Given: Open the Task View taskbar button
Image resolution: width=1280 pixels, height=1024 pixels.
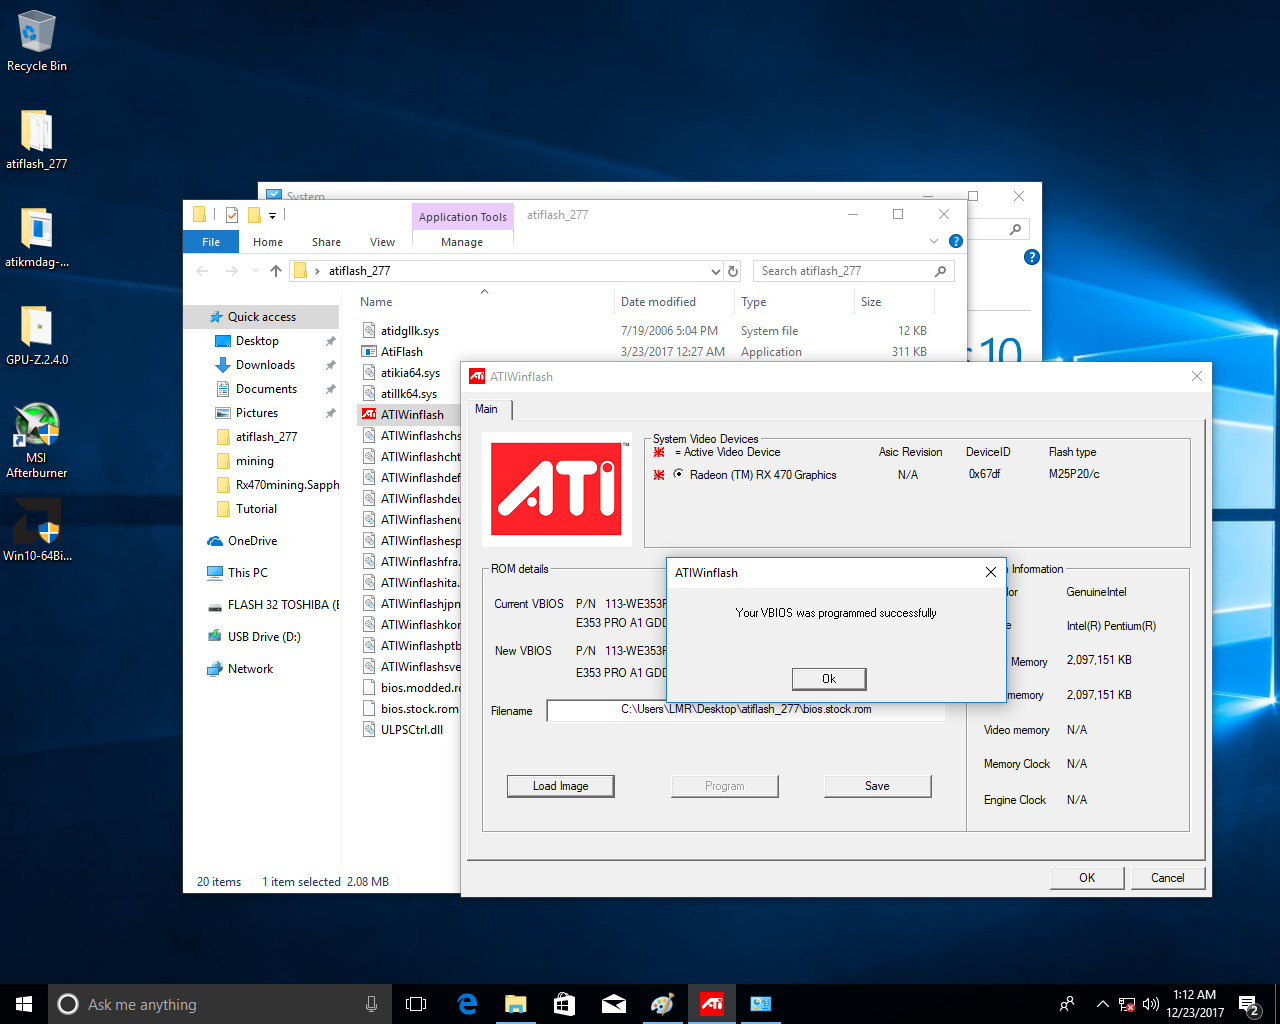Looking at the screenshot, I should 416,1004.
